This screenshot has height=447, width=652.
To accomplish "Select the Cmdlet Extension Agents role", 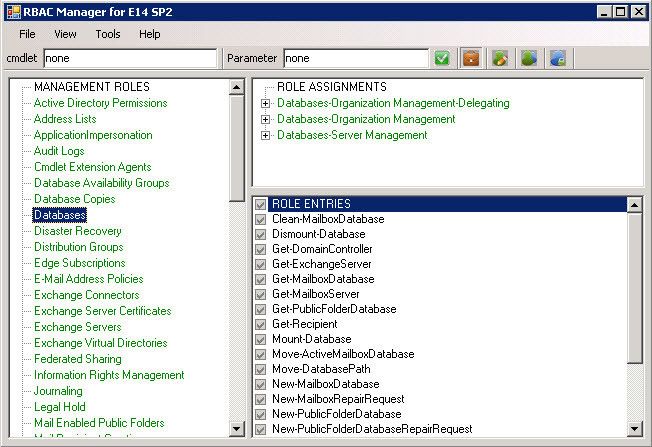I will (x=93, y=167).
